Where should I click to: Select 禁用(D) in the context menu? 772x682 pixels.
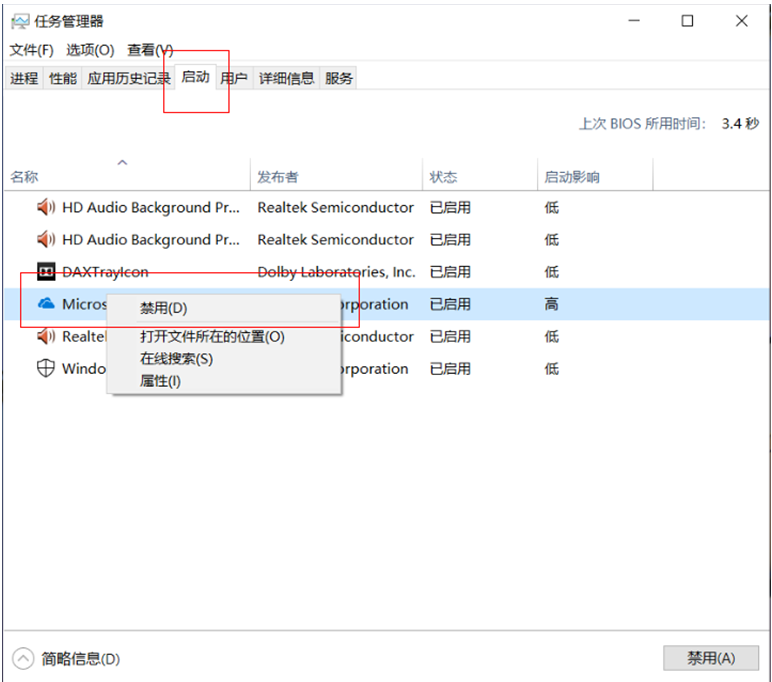pos(163,308)
